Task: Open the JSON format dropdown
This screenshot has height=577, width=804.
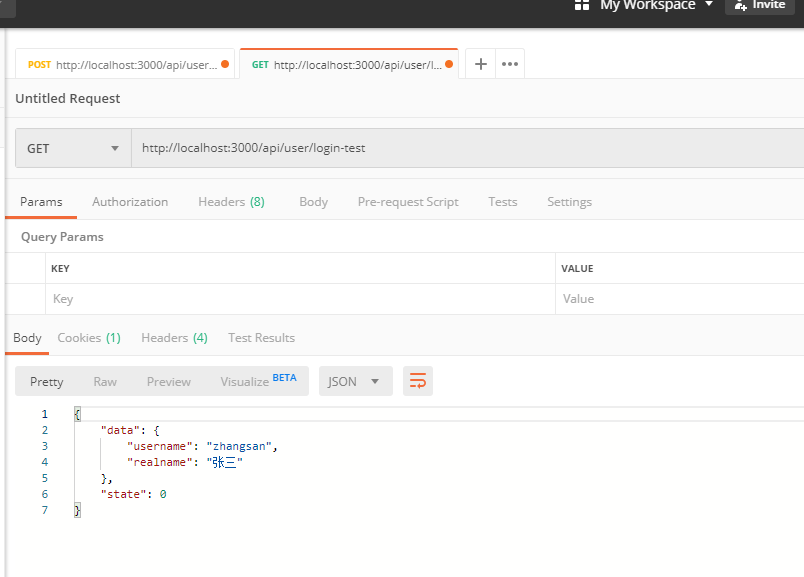Action: (x=354, y=381)
